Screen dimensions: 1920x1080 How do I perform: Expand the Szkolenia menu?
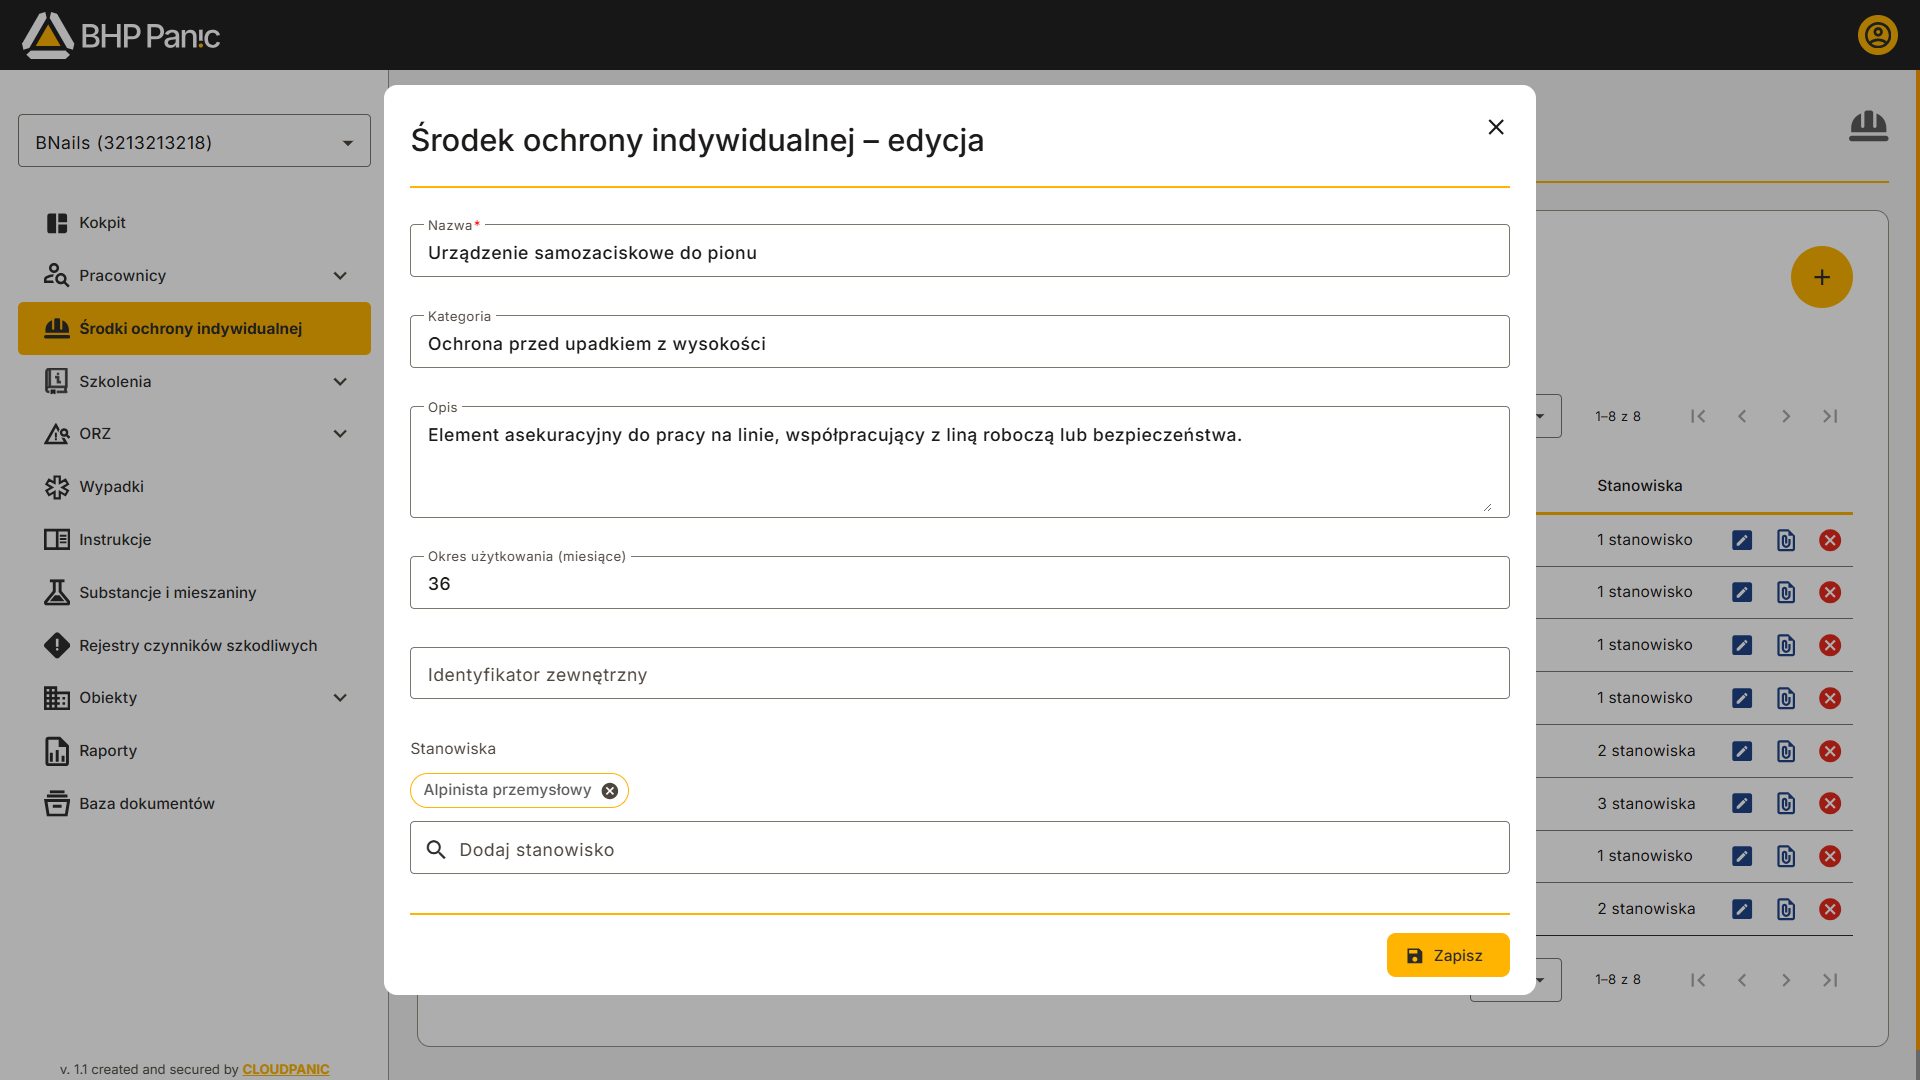340,382
